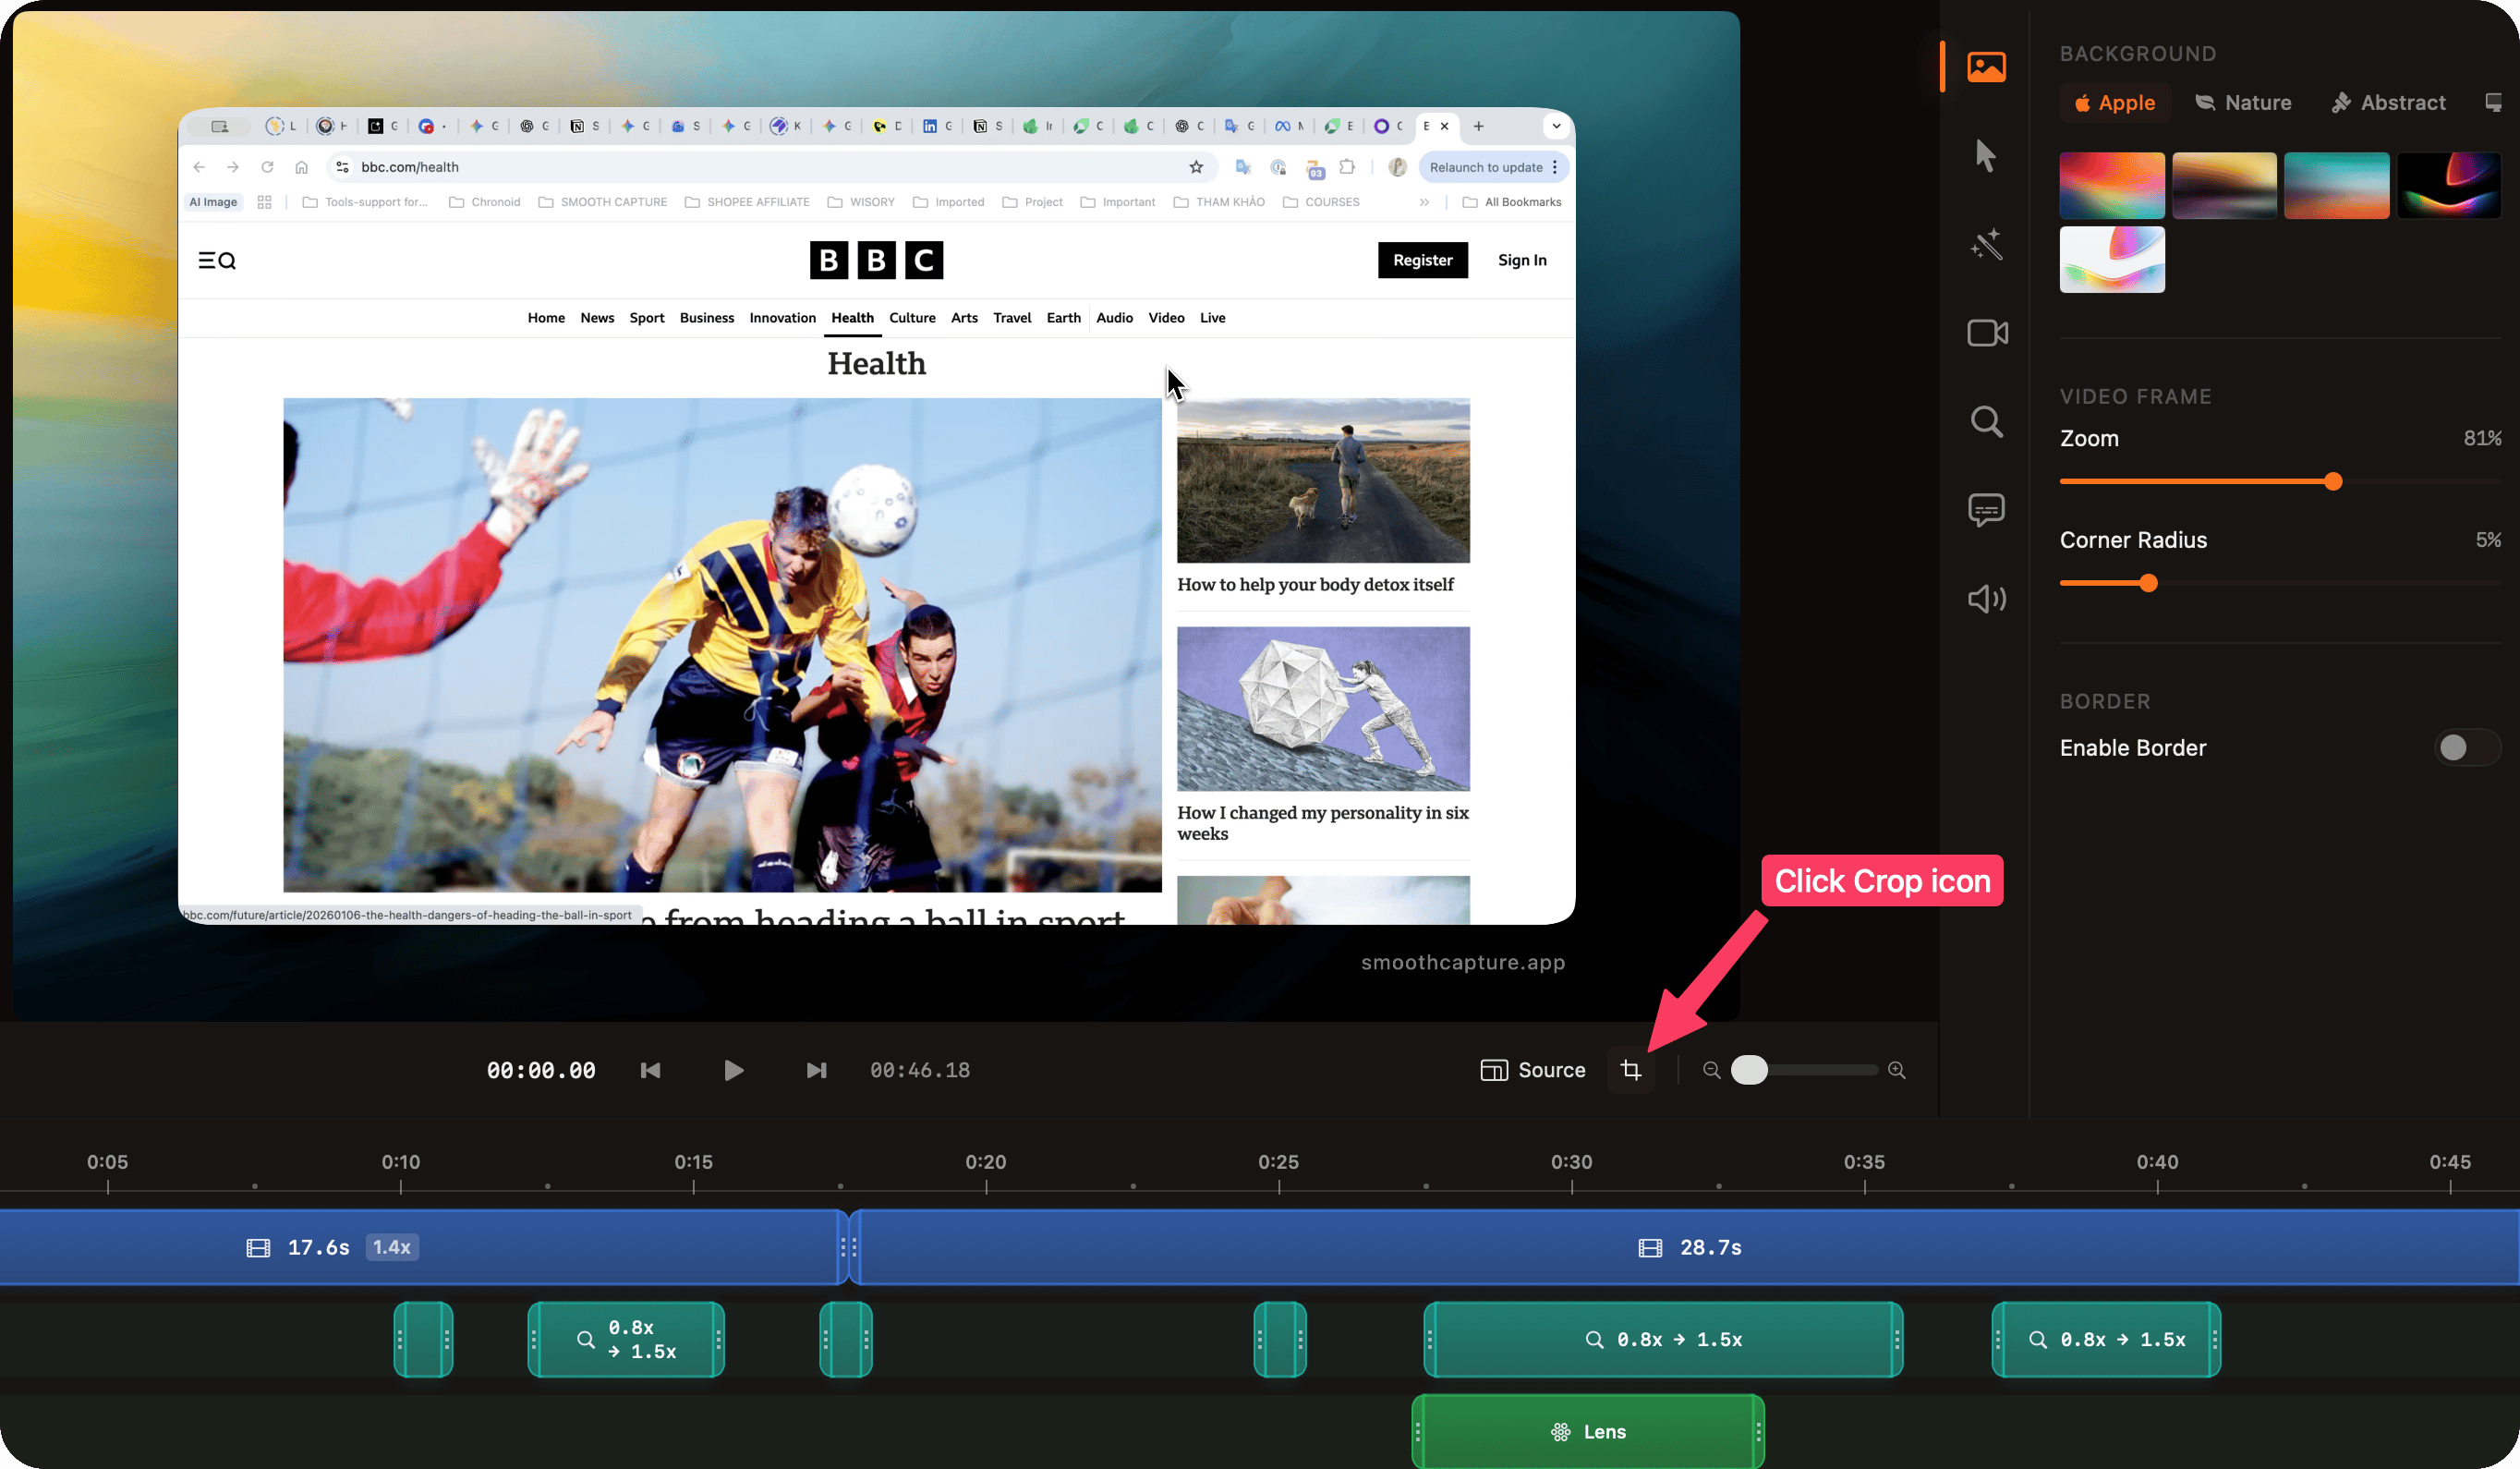Viewport: 2520px width, 1469px height.
Task: Click the Zoom slider handle
Action: 2333,482
